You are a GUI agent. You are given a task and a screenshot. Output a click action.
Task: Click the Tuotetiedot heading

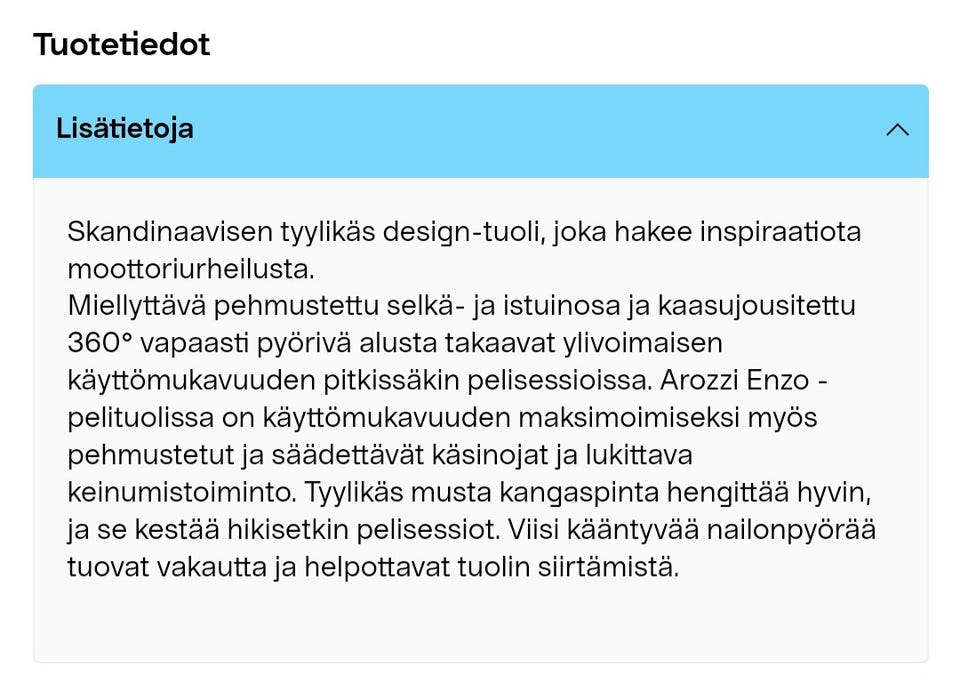121,44
